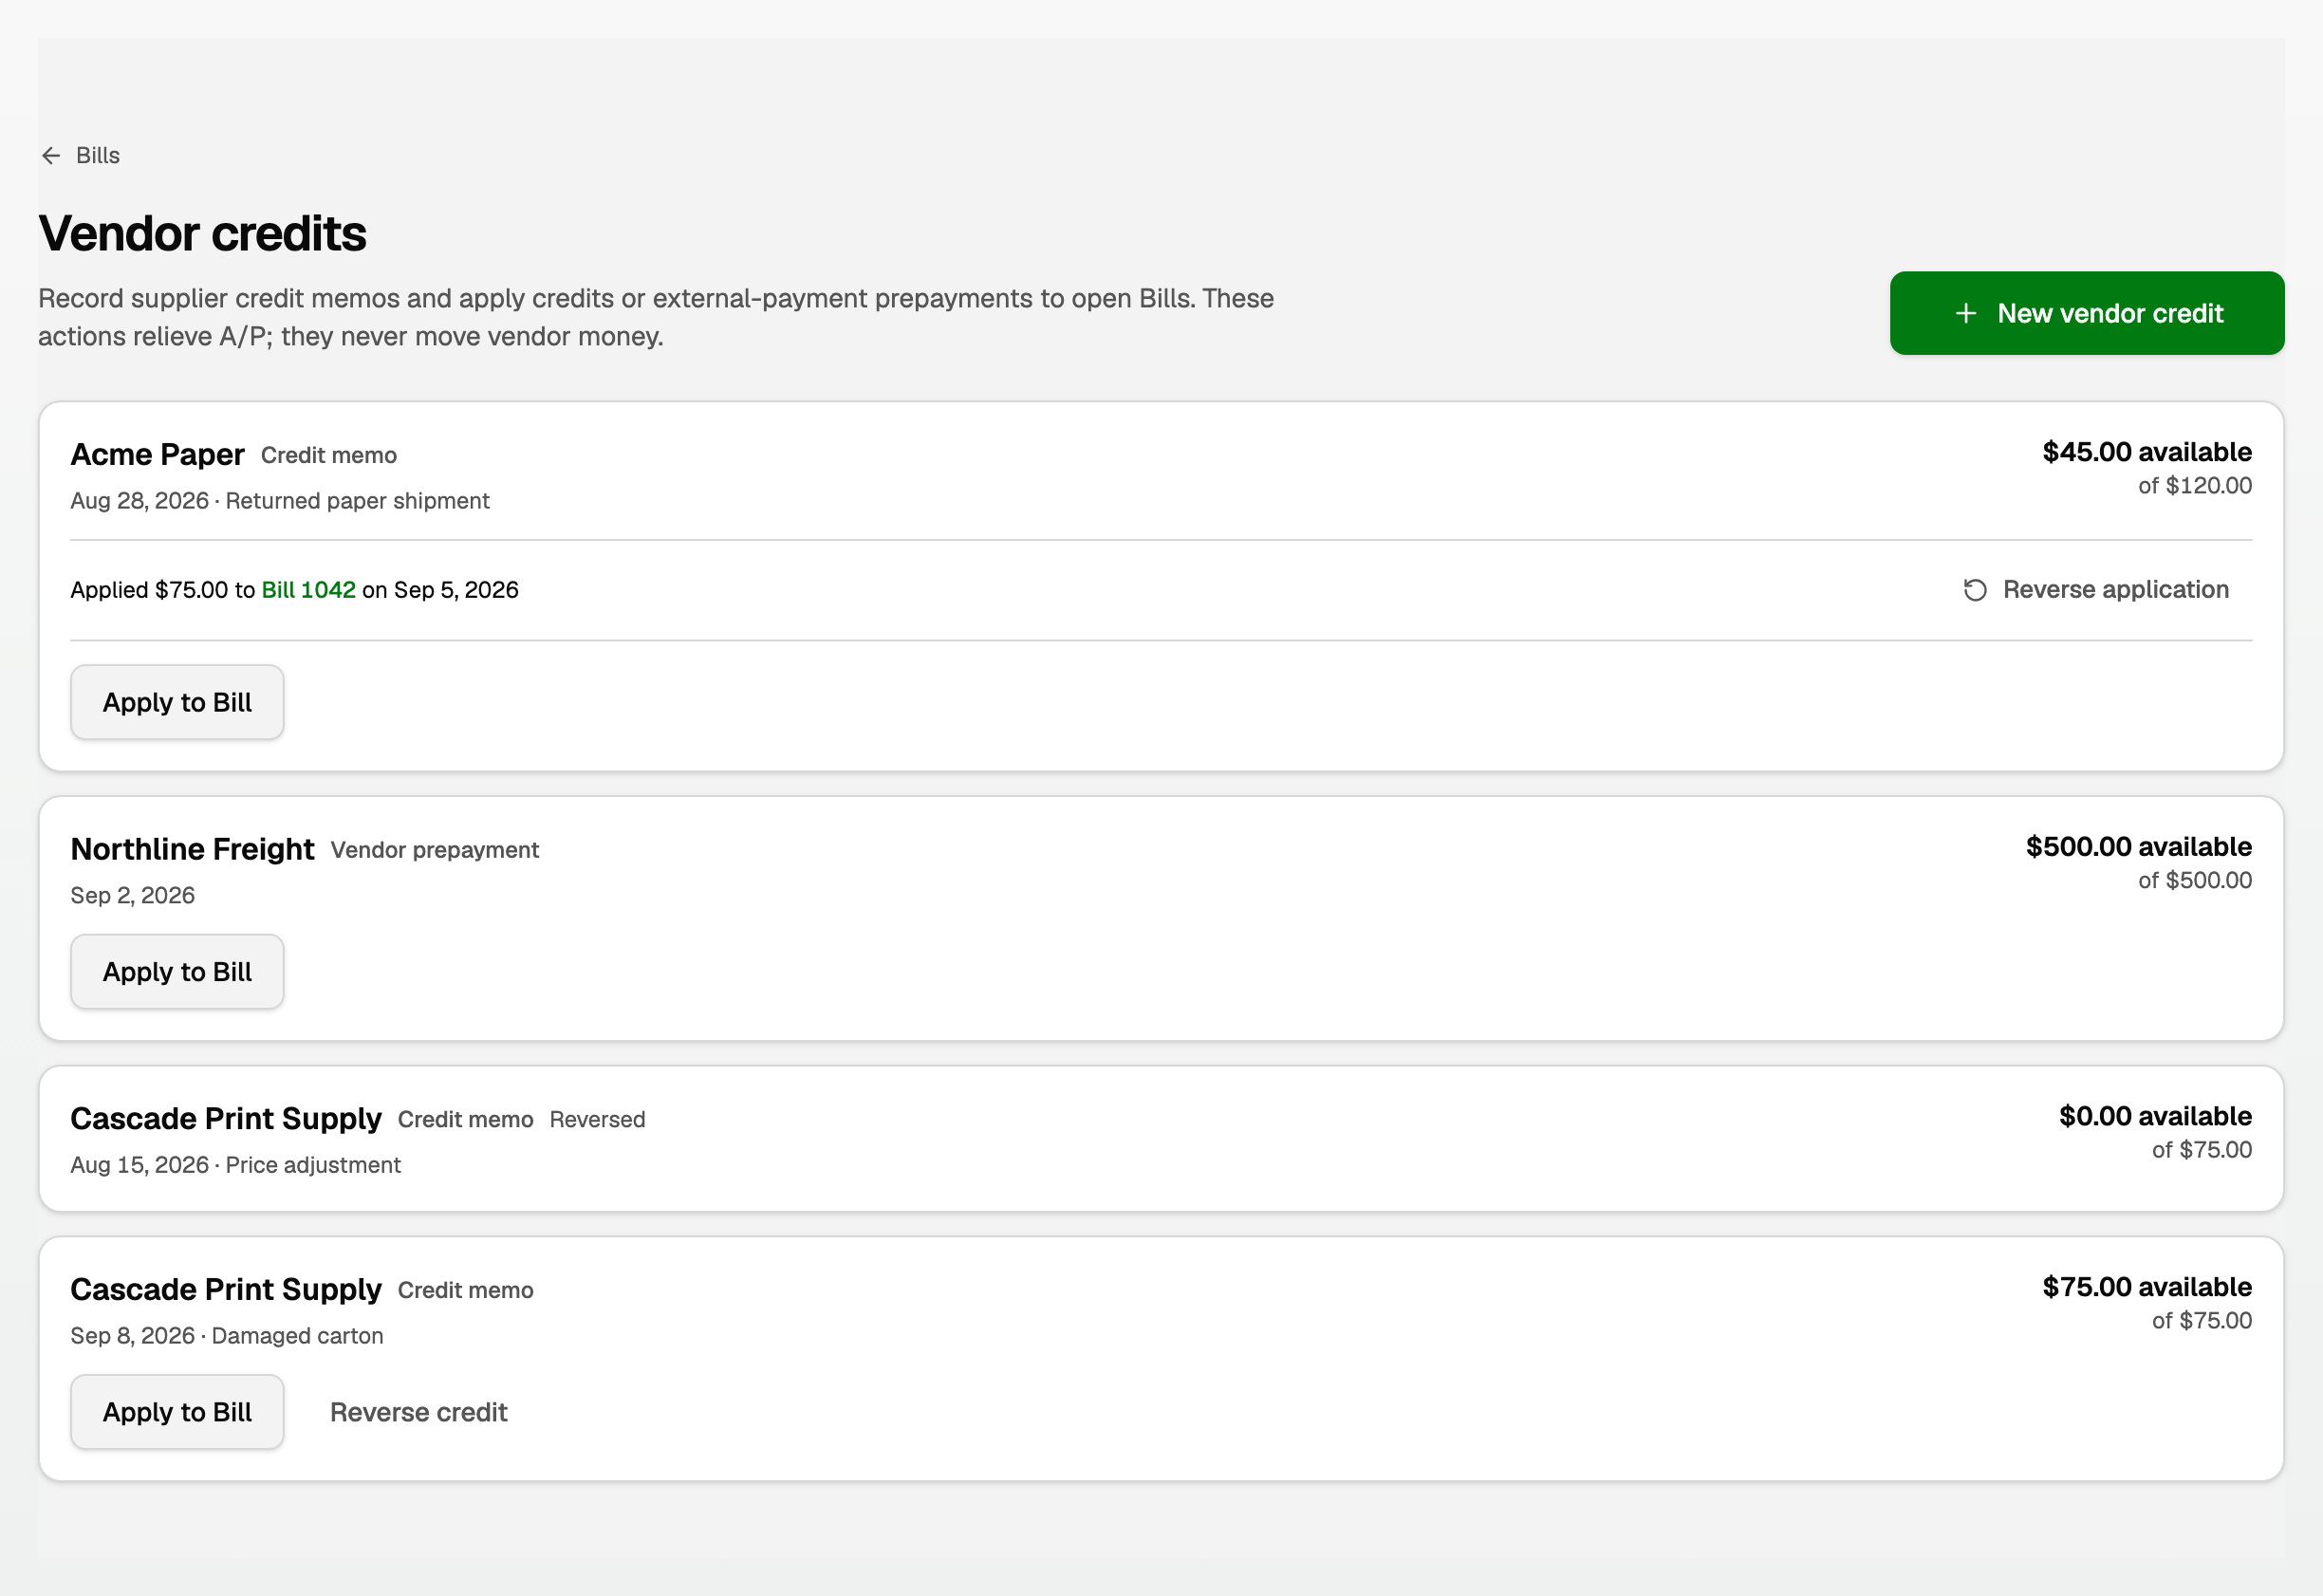Image resolution: width=2323 pixels, height=1596 pixels.
Task: Click the 'Sep 2, 2026' date on Northline Freight
Action: (x=132, y=896)
